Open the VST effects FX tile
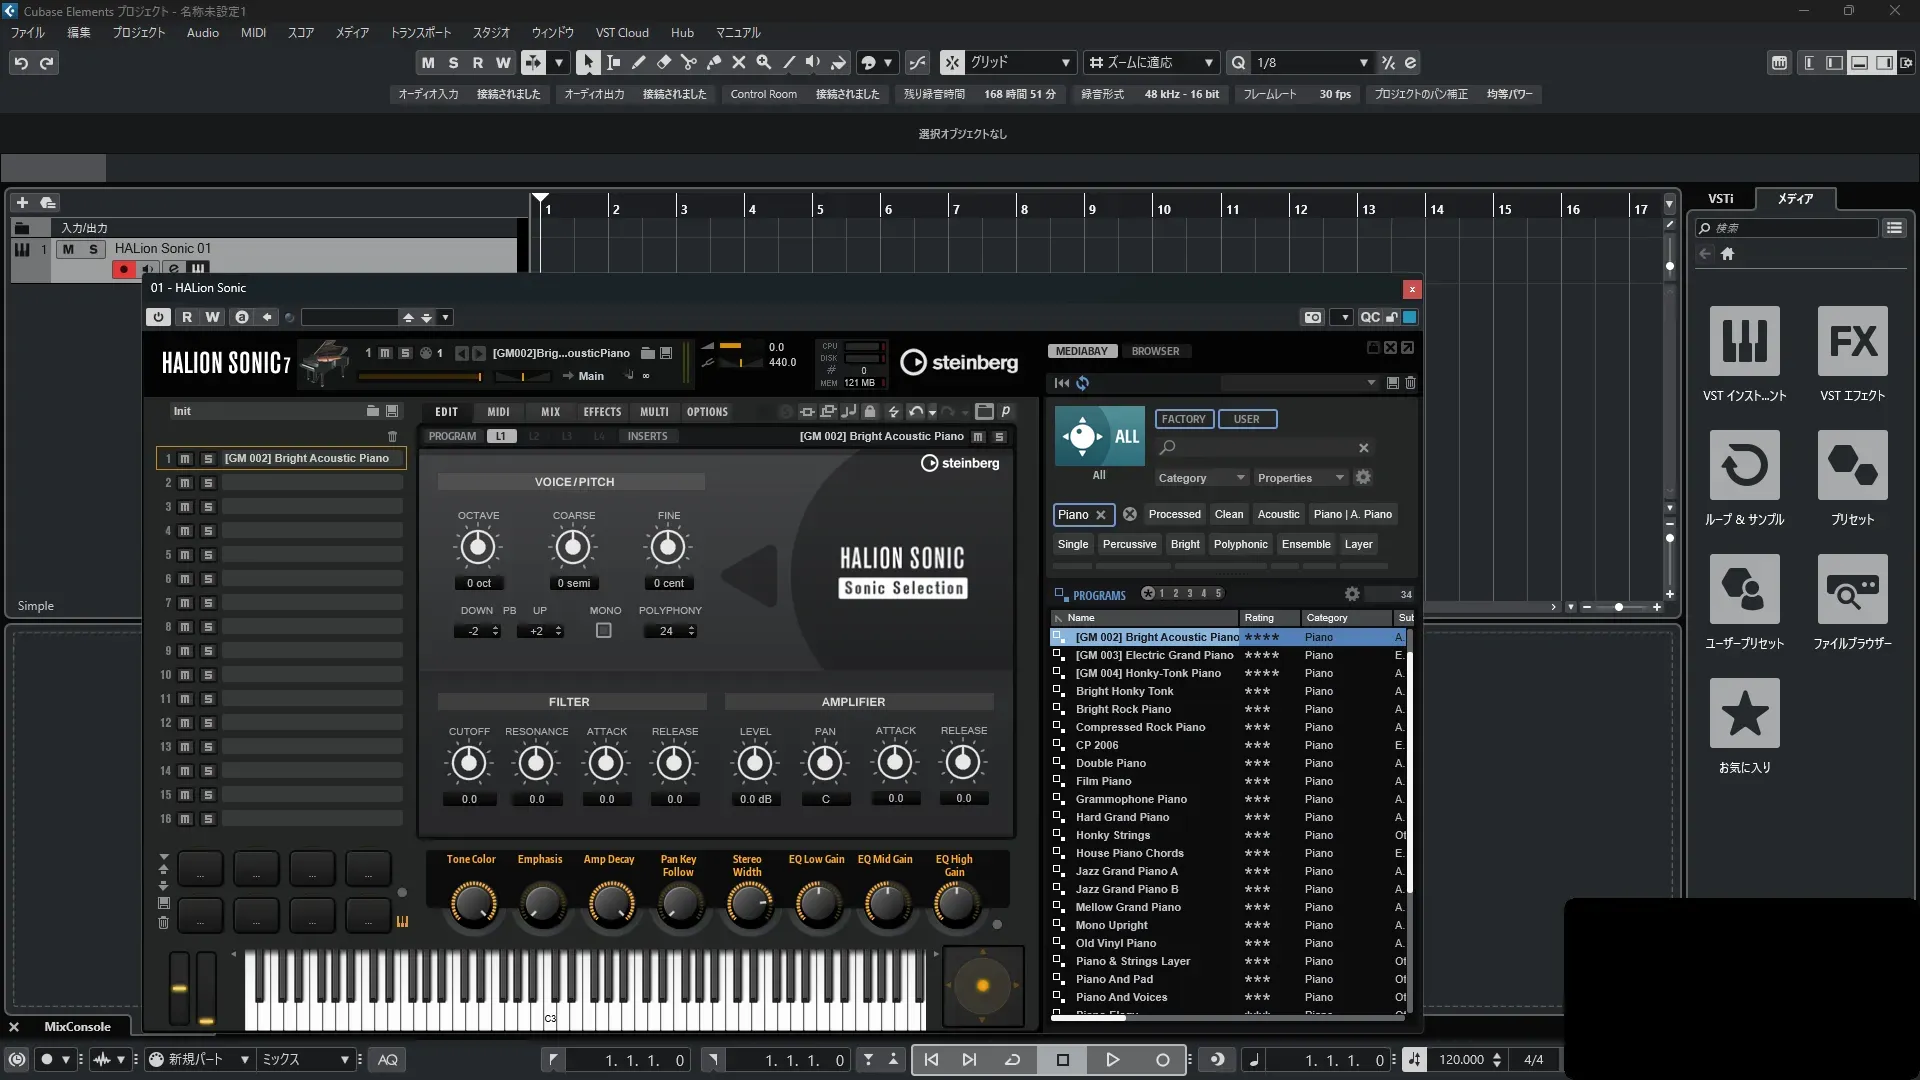 (x=1852, y=341)
